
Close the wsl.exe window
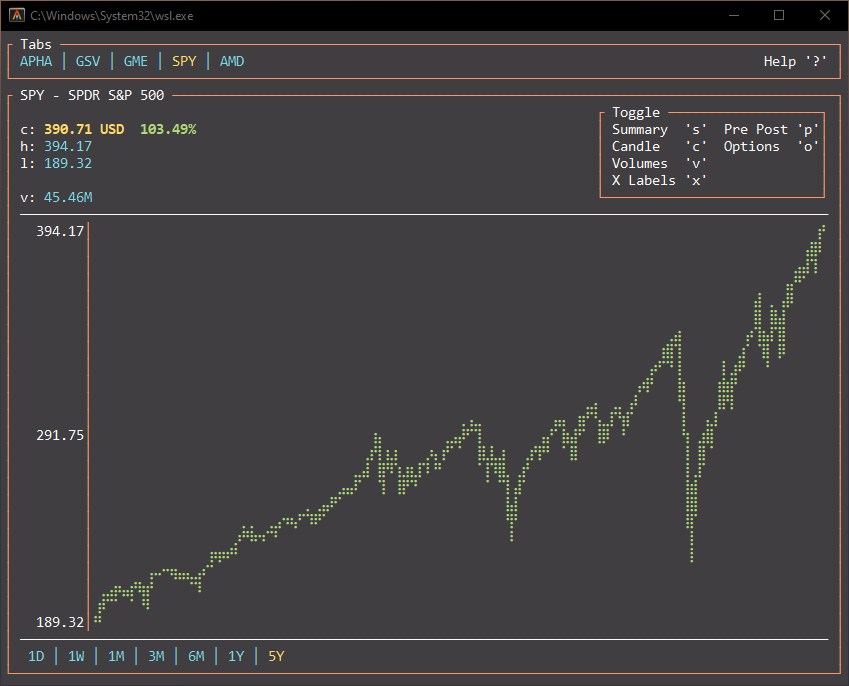click(825, 15)
